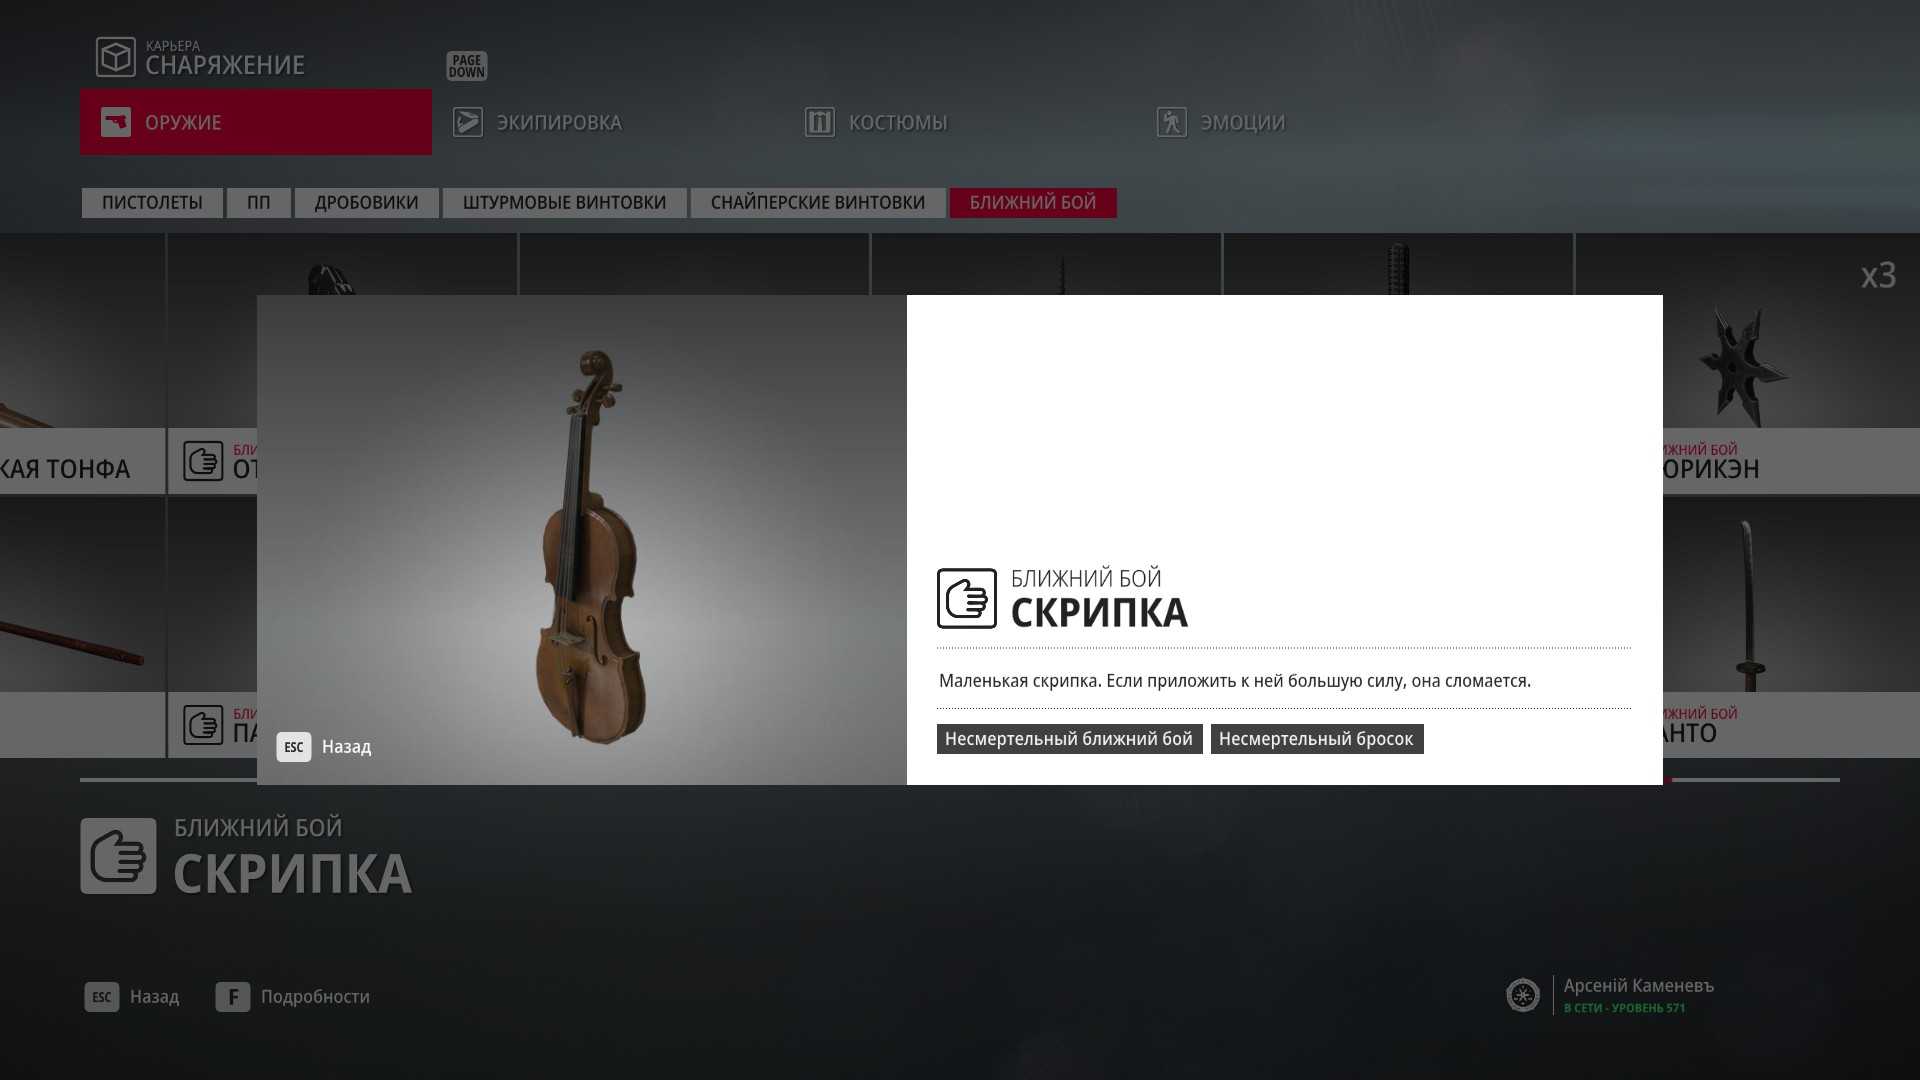Click the Несмертельный ближний бой tag
Image resolution: width=1920 pixels, height=1080 pixels.
[1069, 739]
